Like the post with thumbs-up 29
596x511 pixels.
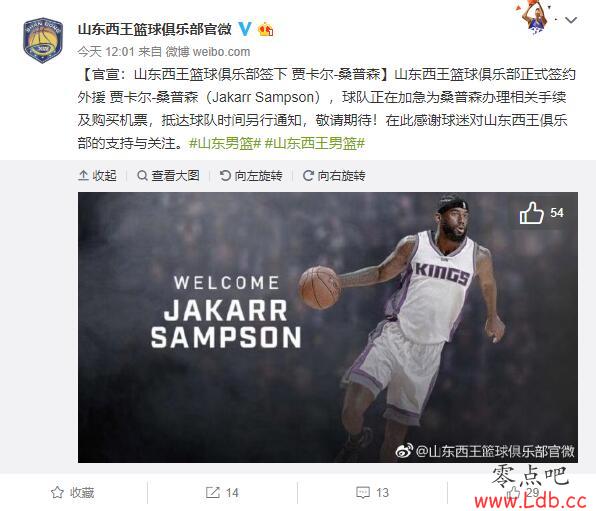[x=523, y=493]
